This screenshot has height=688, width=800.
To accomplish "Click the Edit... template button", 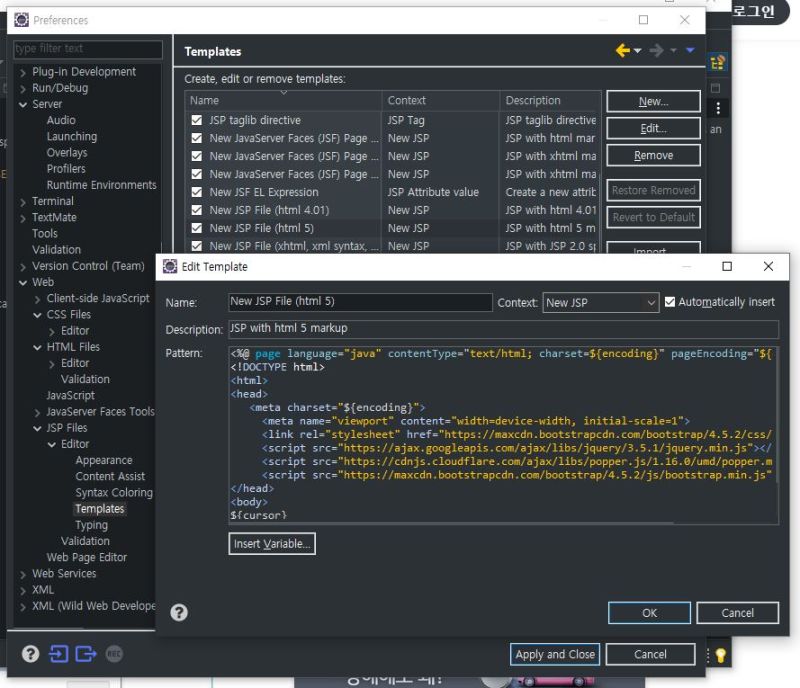I will [x=653, y=128].
